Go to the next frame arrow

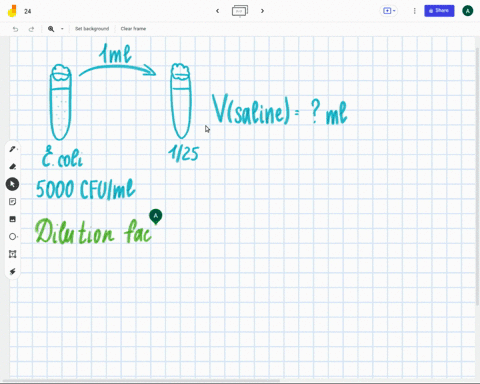(262, 11)
